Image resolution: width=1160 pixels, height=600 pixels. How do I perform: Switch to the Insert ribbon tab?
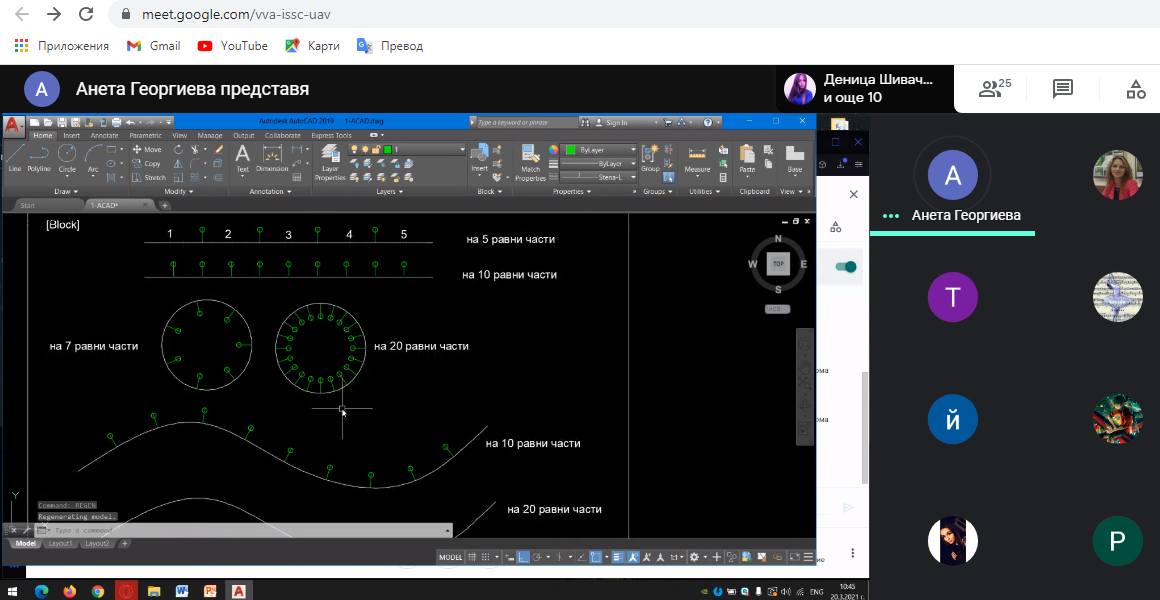(72, 135)
